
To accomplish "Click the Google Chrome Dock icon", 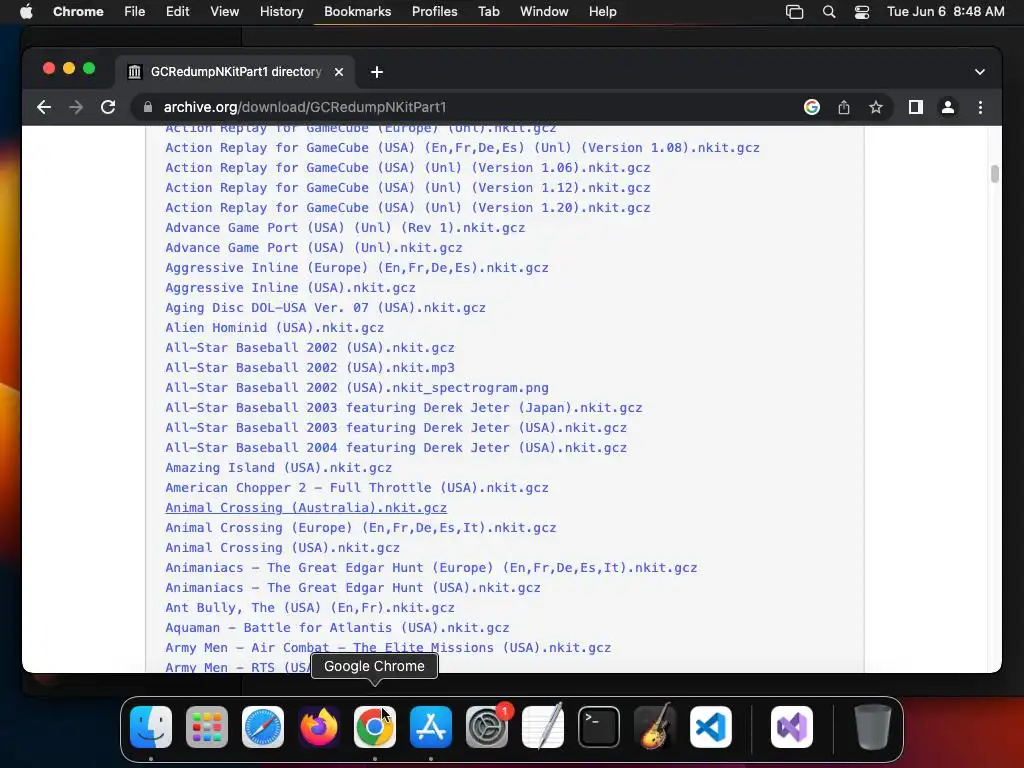I will pos(375,727).
